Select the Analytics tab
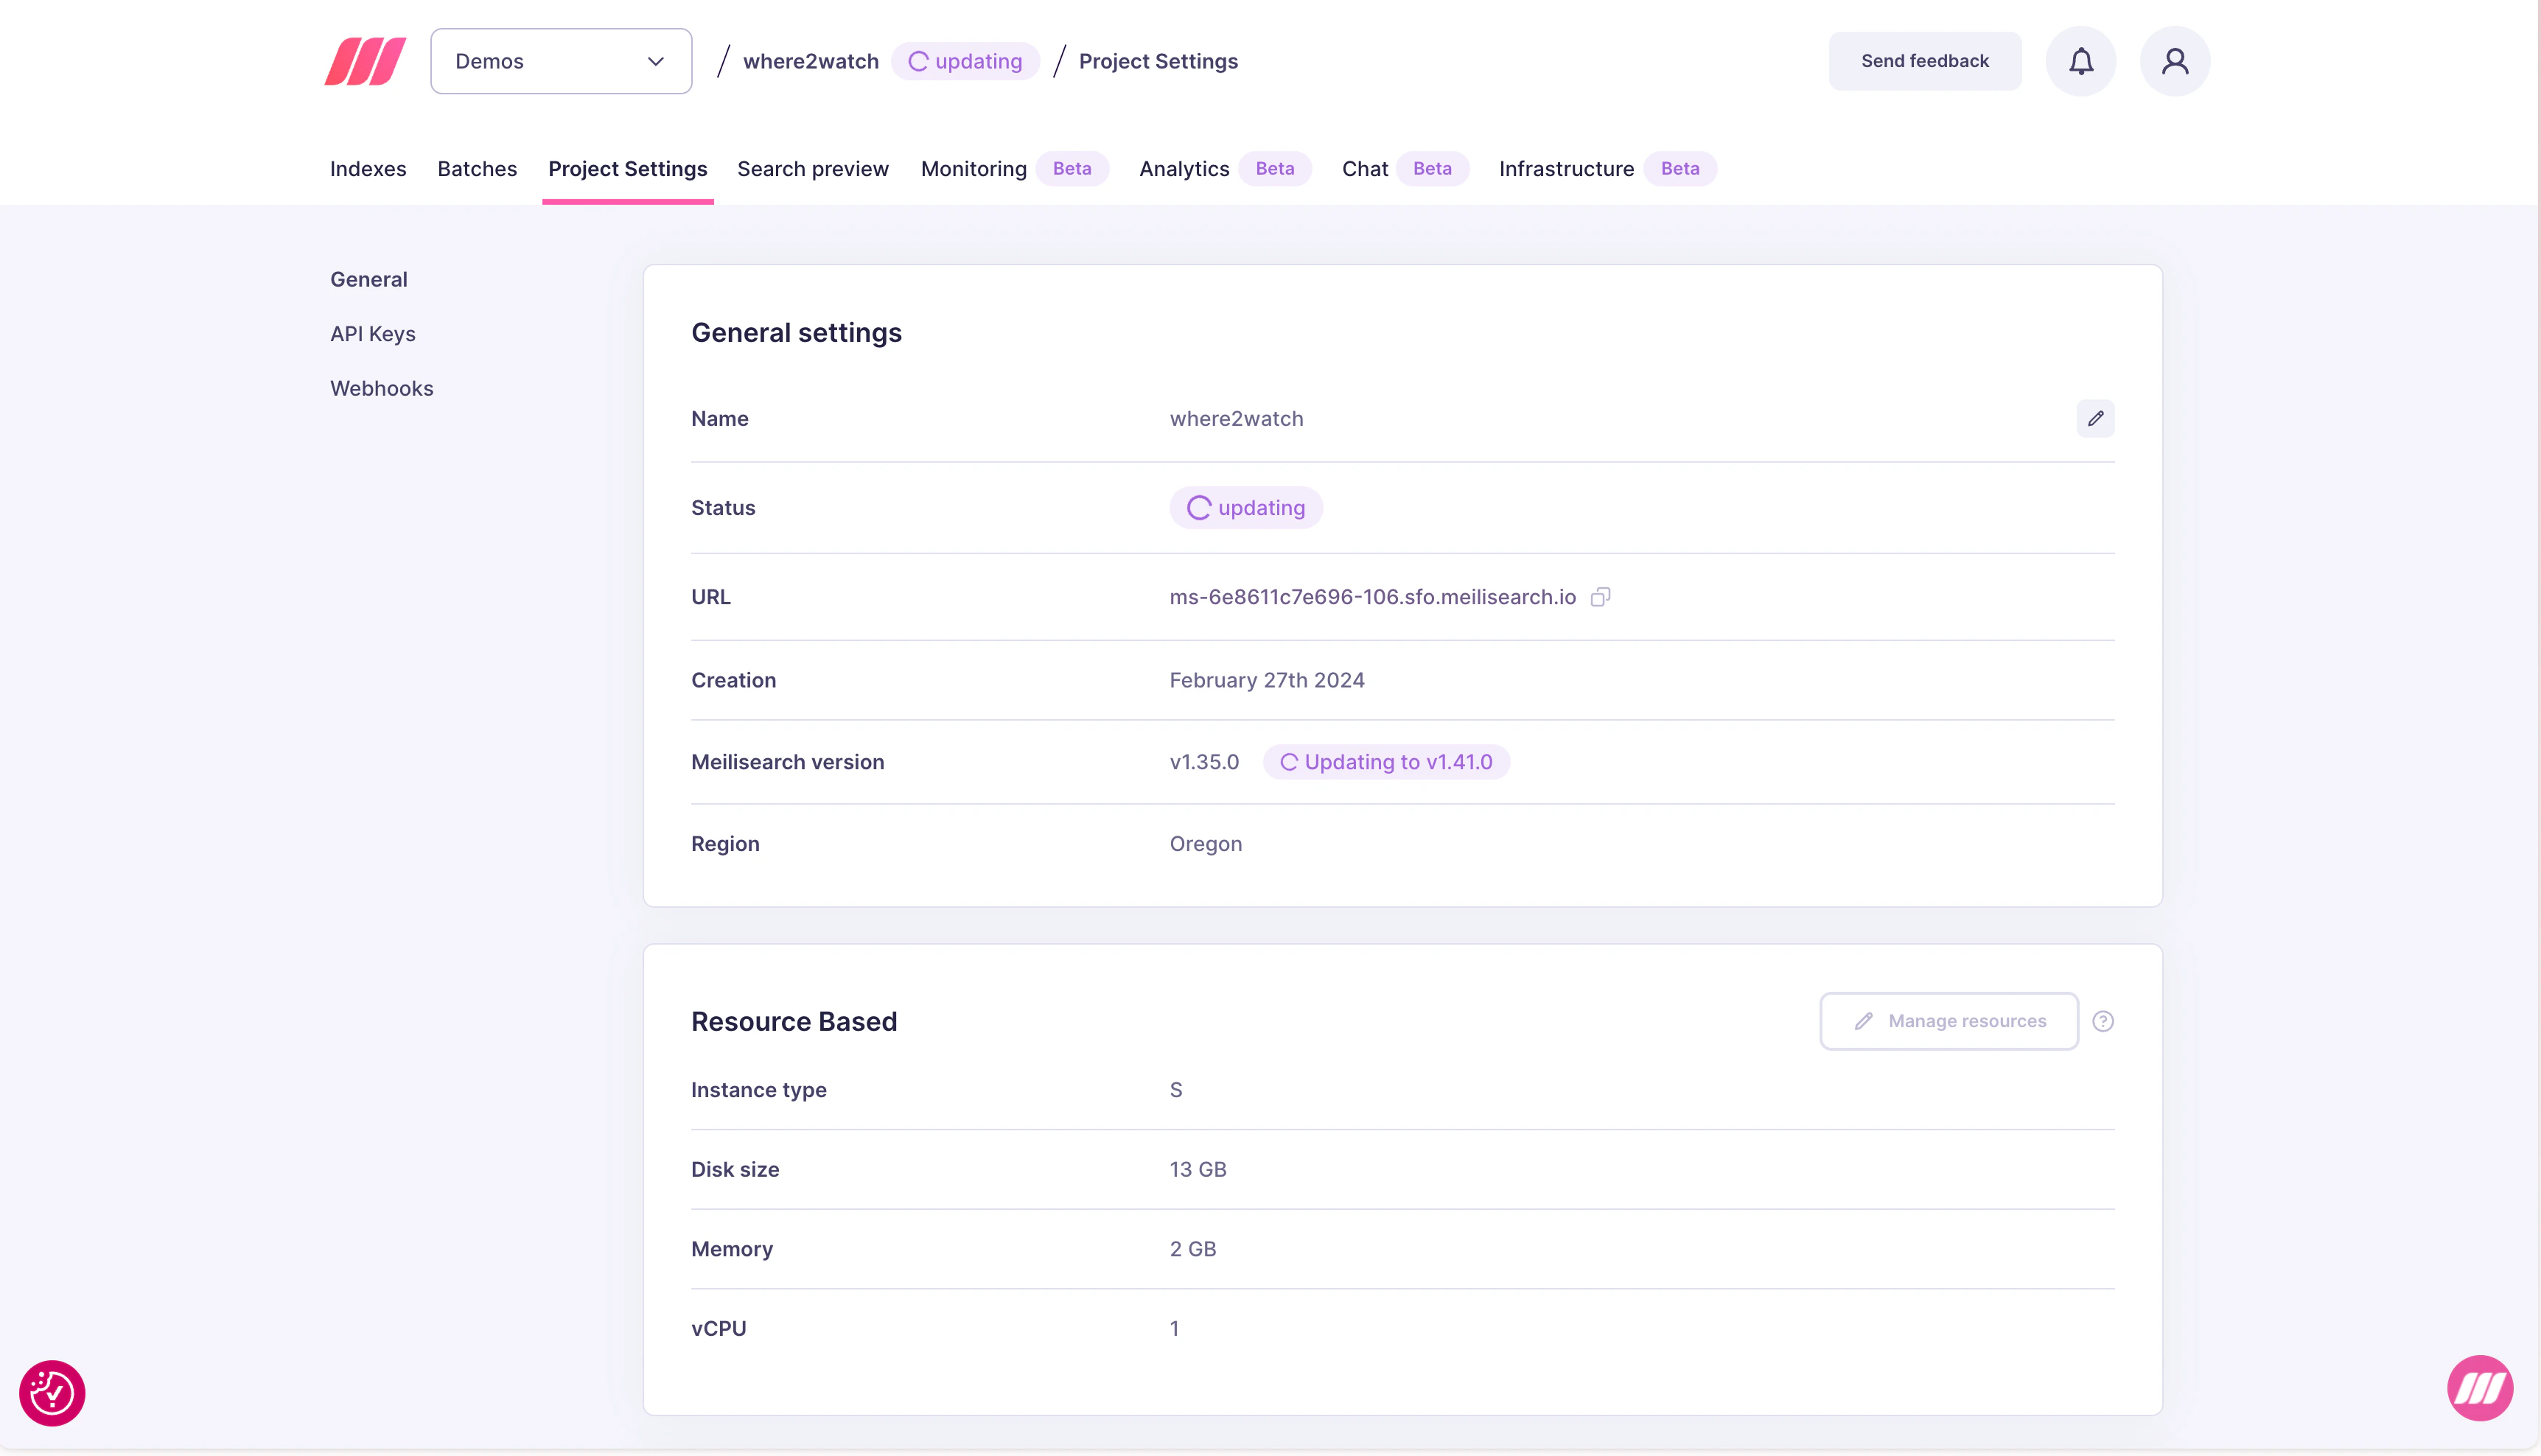This screenshot has width=2541, height=1456. 1184,169
